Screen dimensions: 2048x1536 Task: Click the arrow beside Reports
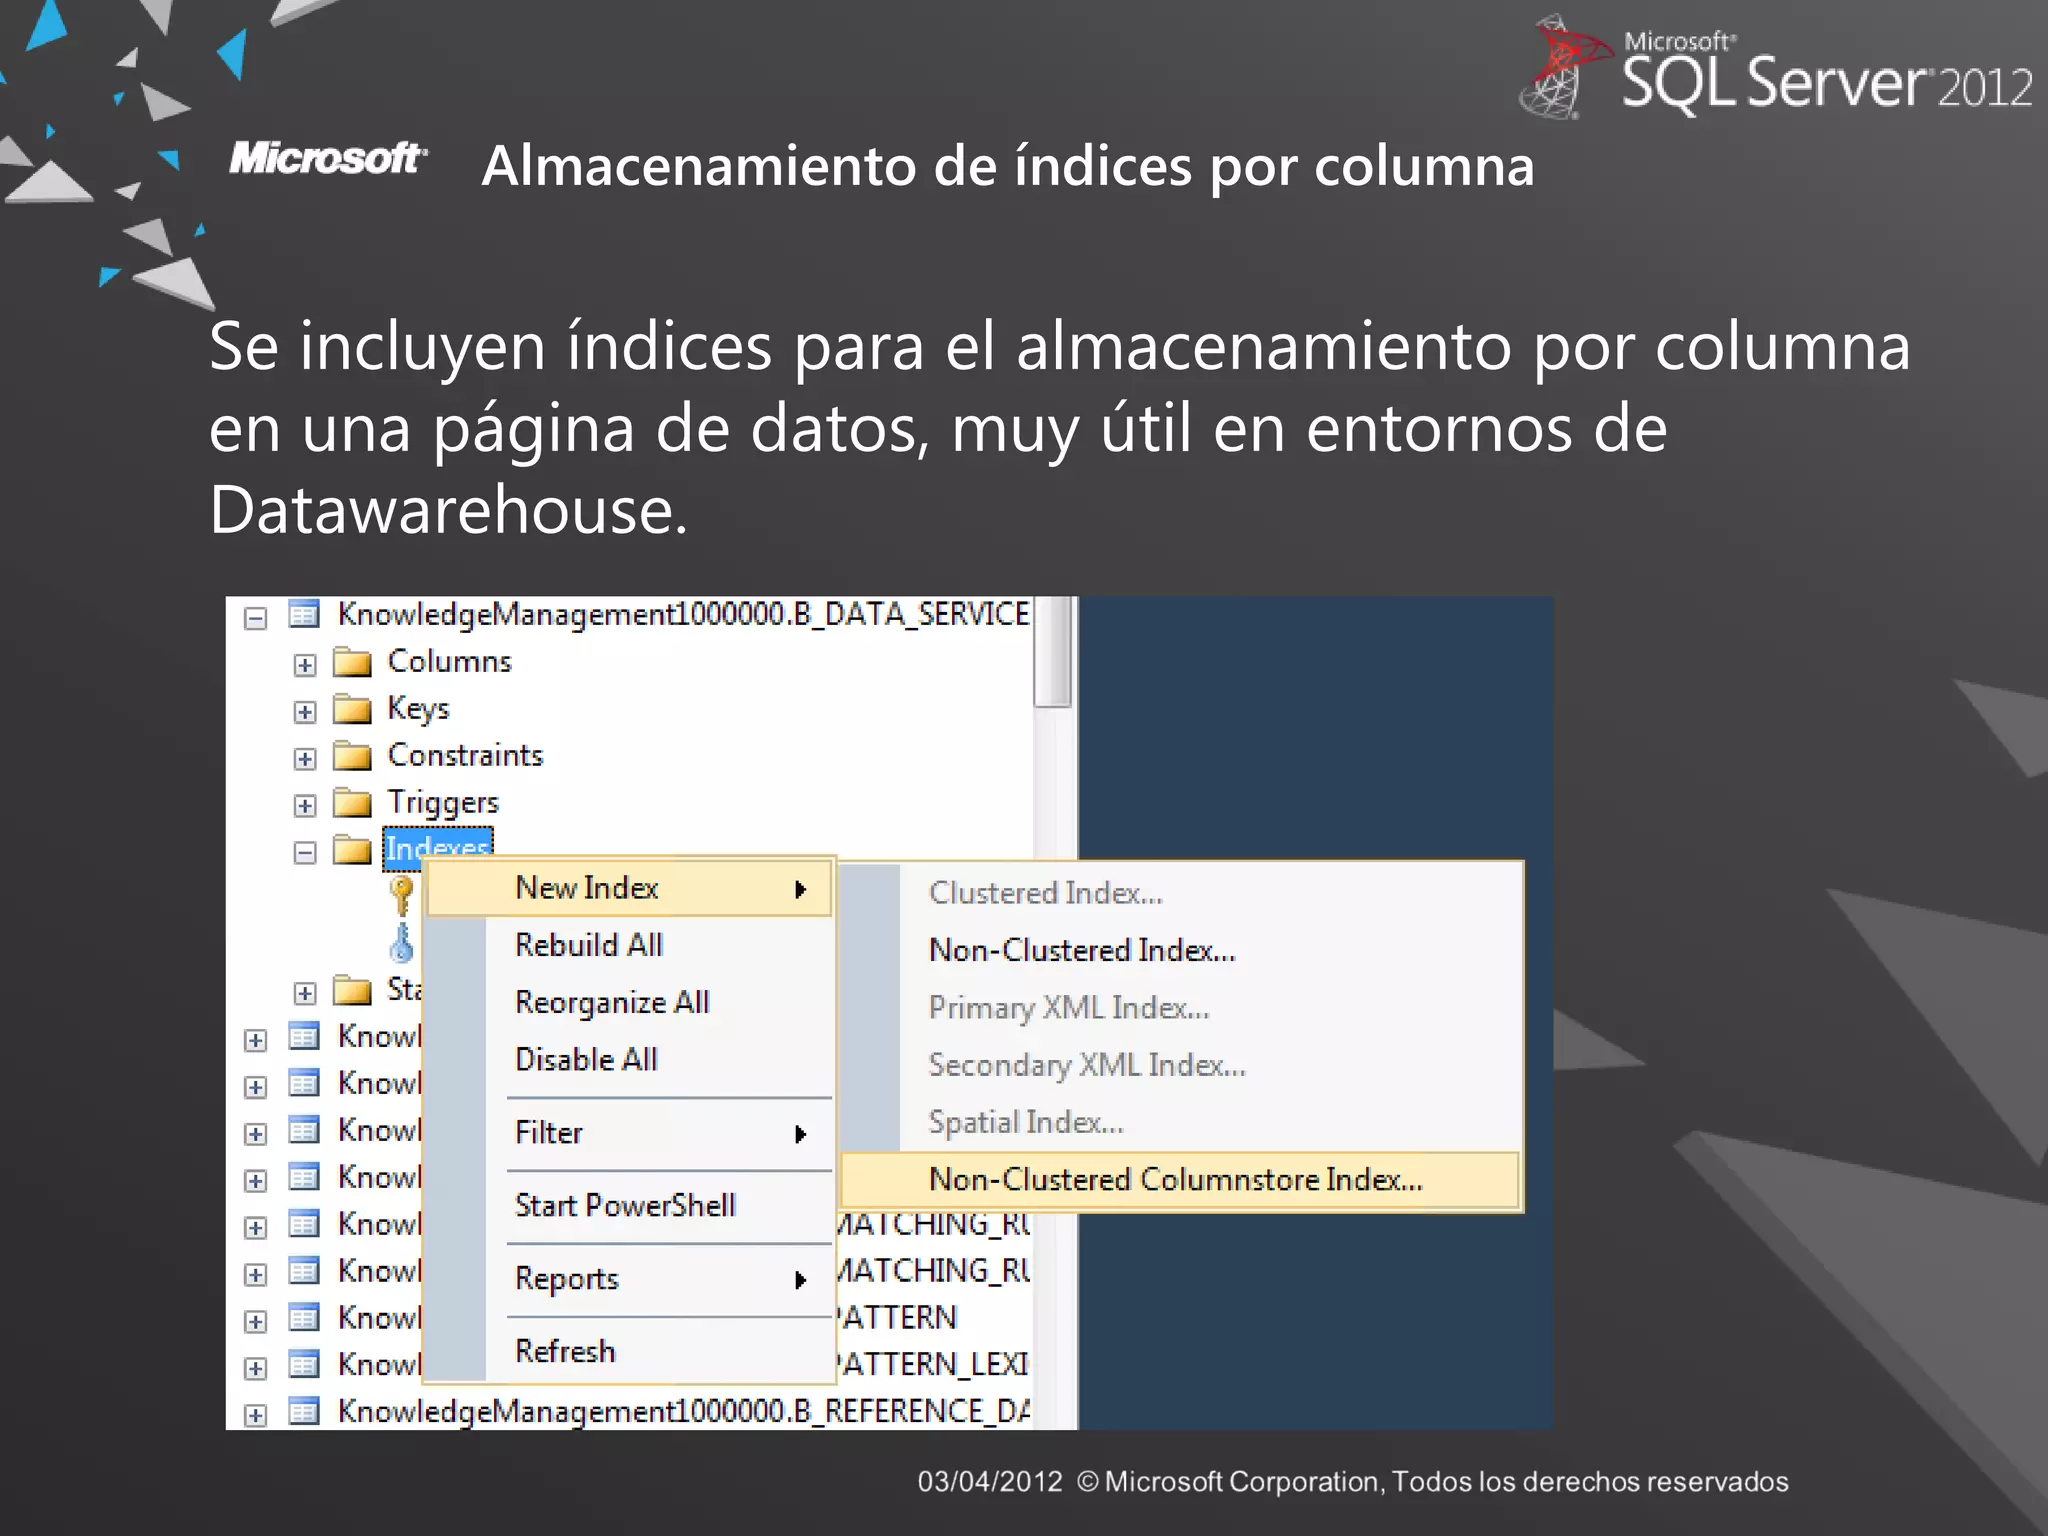click(x=800, y=1280)
